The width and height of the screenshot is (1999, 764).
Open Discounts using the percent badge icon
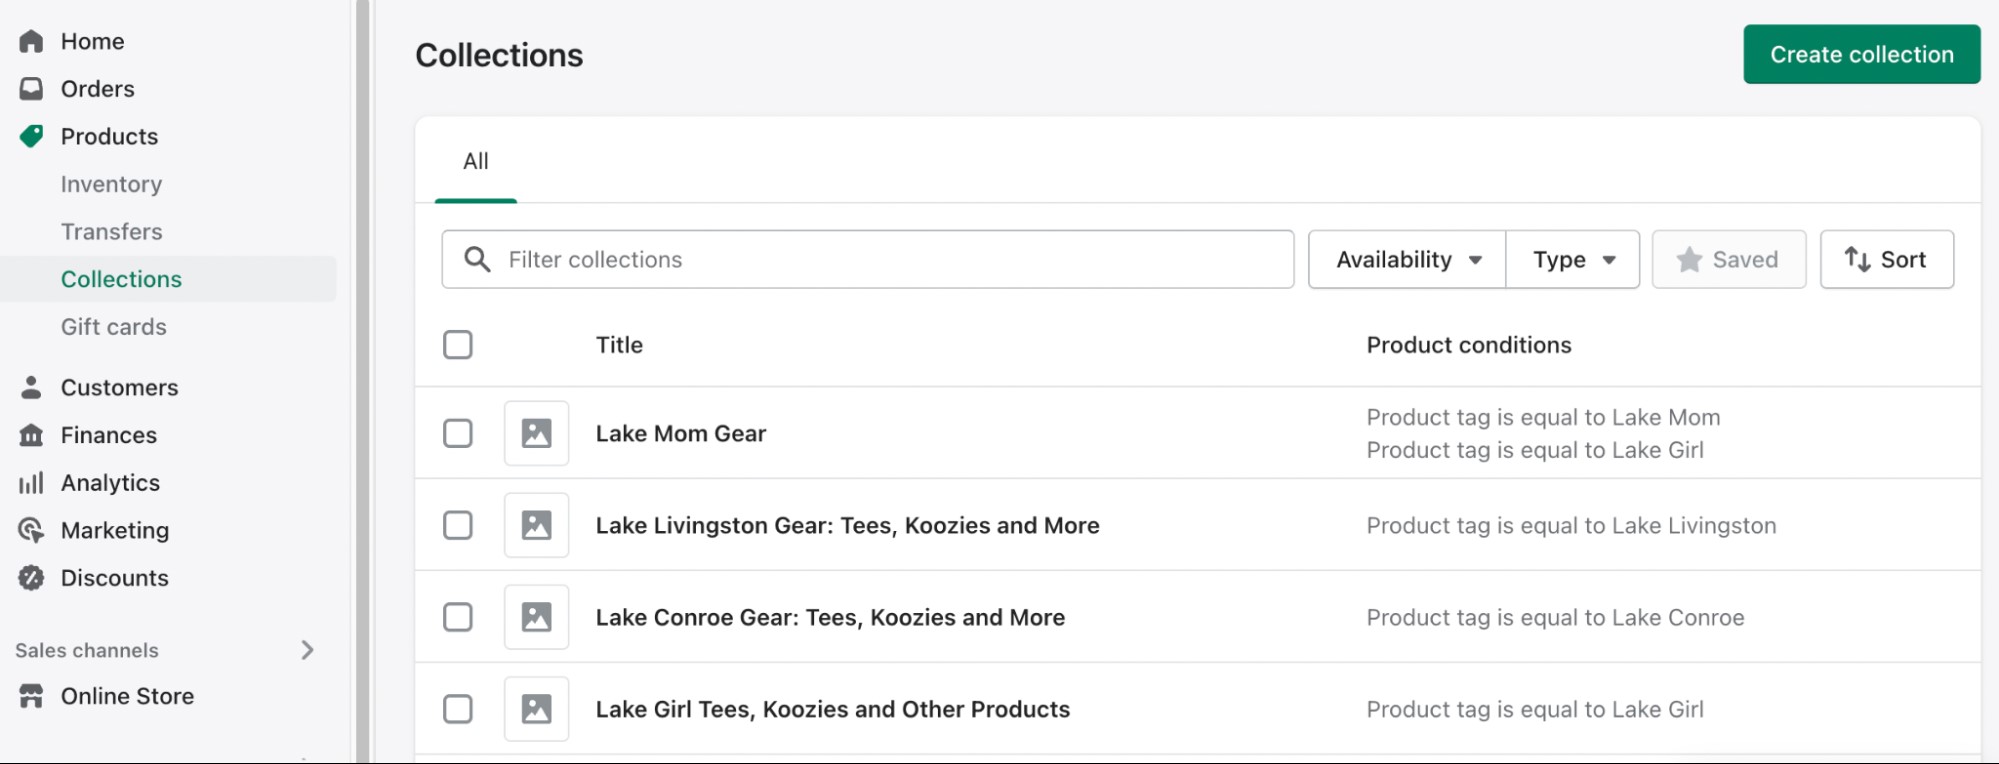click(x=31, y=578)
